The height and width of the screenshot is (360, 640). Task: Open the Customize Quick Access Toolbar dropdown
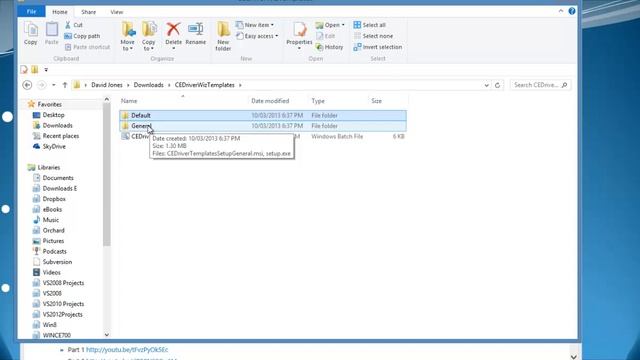(x=46, y=70)
